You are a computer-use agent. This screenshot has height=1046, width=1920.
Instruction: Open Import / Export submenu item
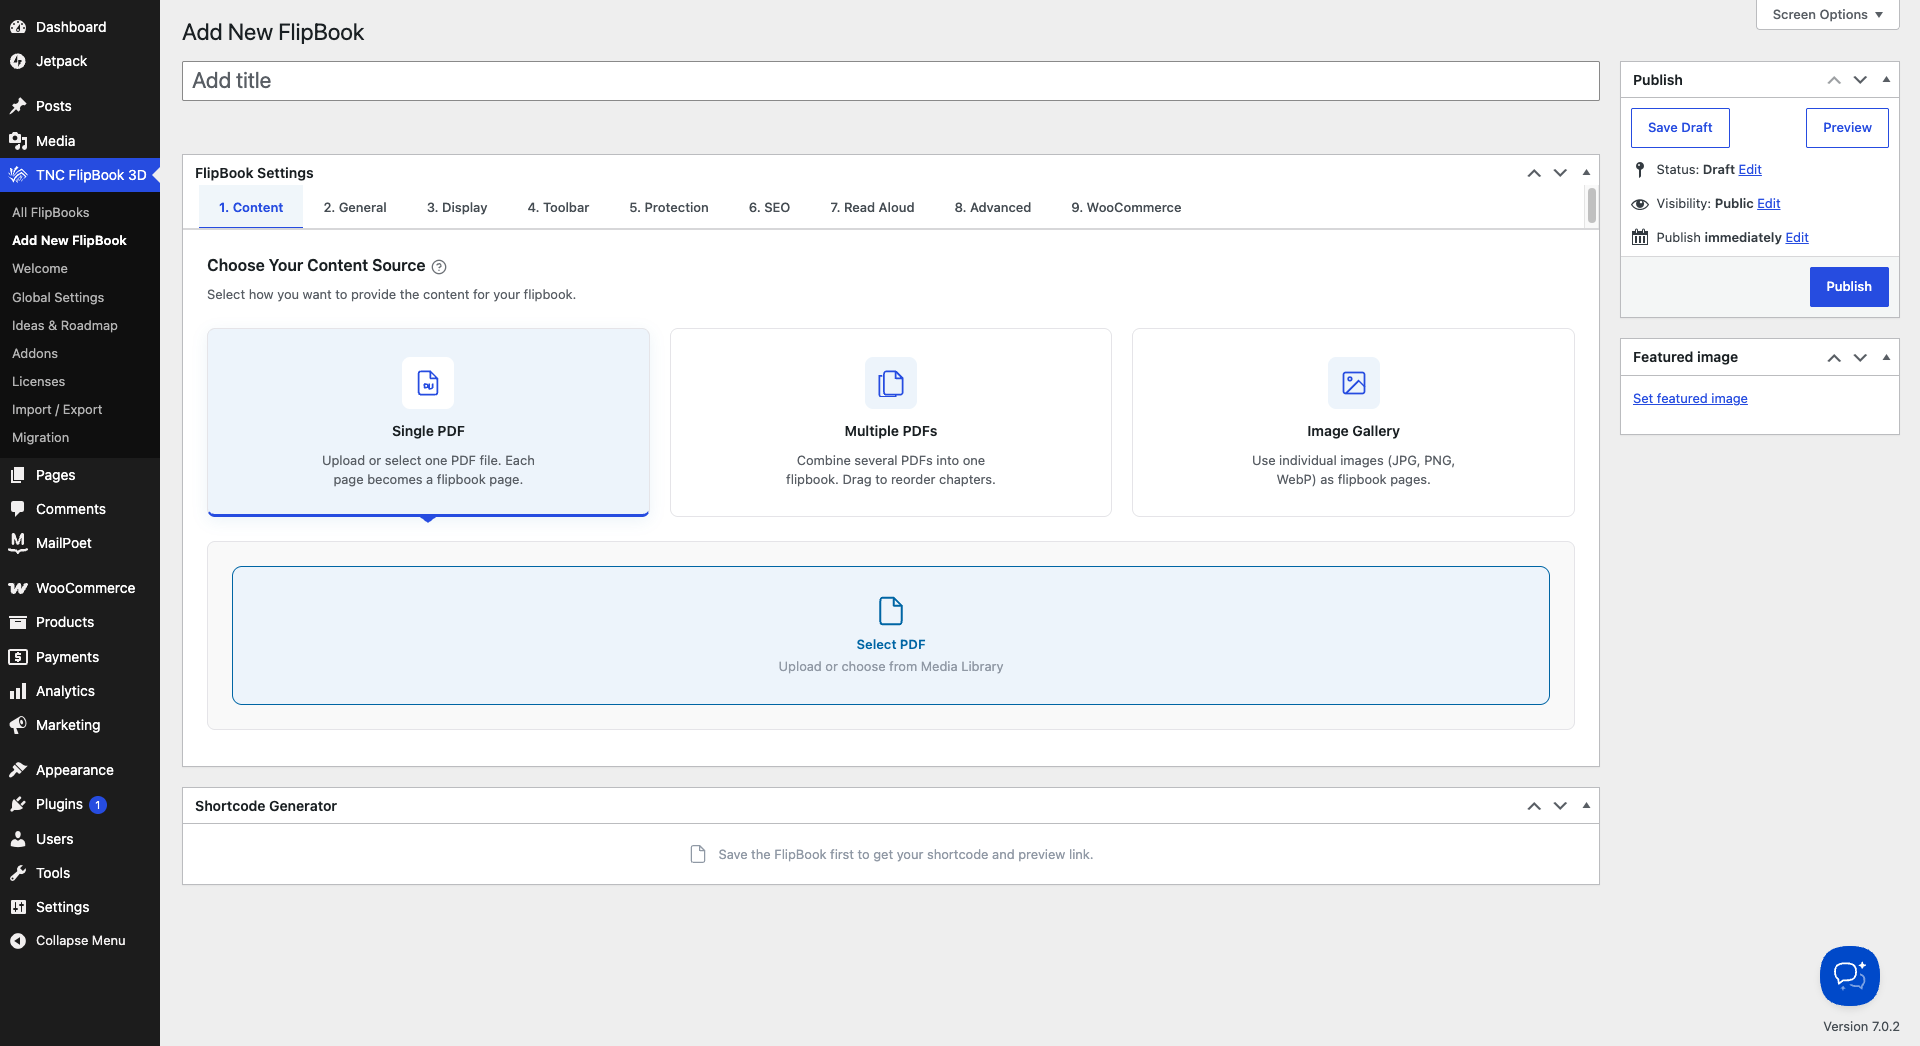click(57, 410)
